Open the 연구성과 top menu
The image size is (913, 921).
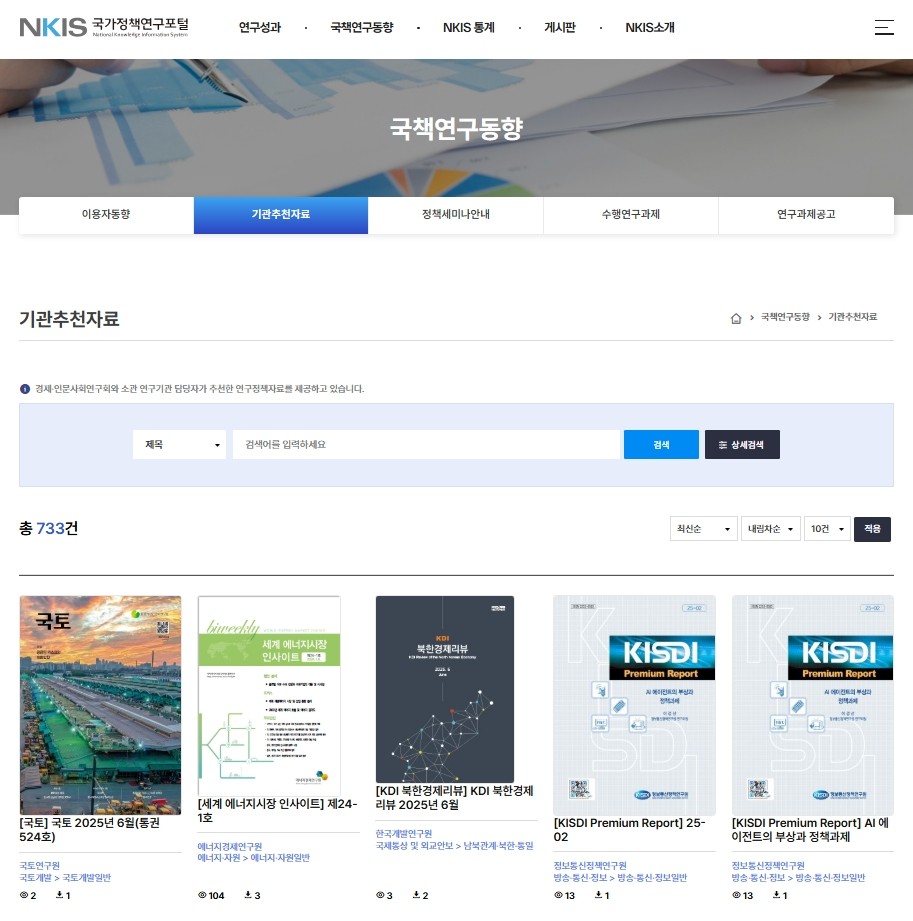[260, 28]
